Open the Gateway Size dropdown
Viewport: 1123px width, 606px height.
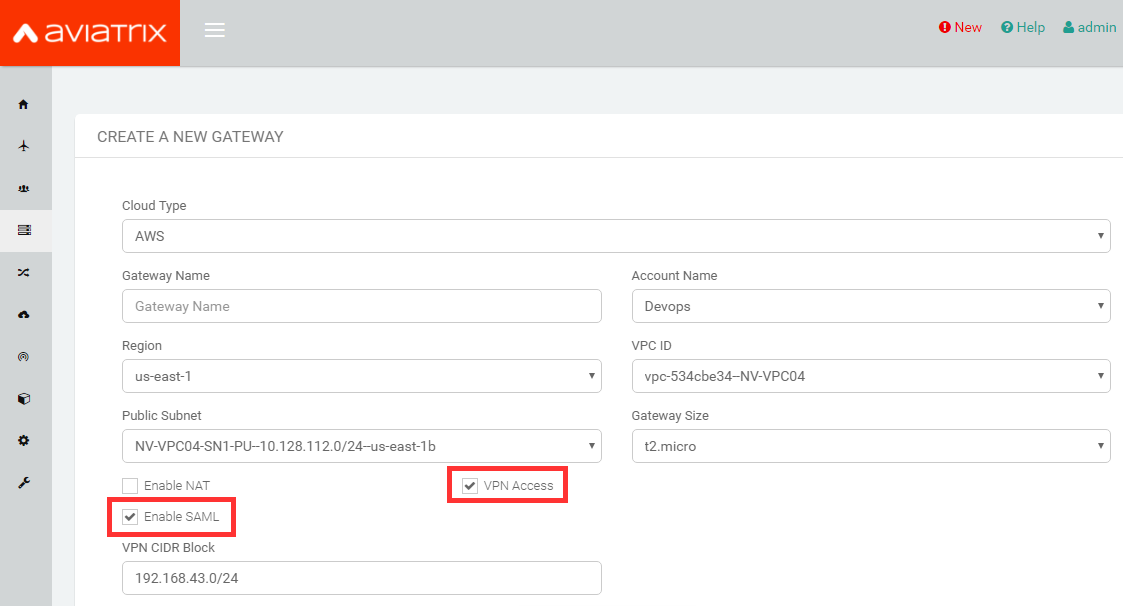click(x=870, y=447)
